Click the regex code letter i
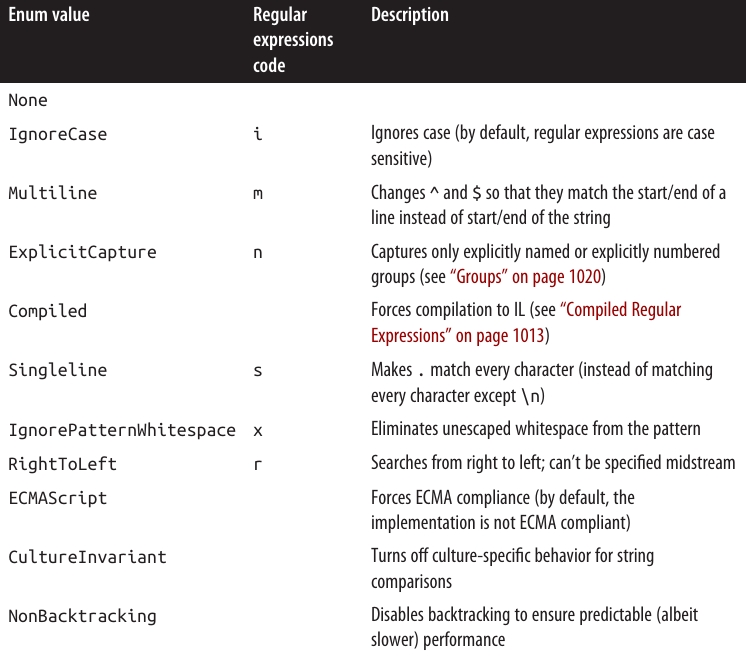This screenshot has width=747, height=658. [258, 133]
